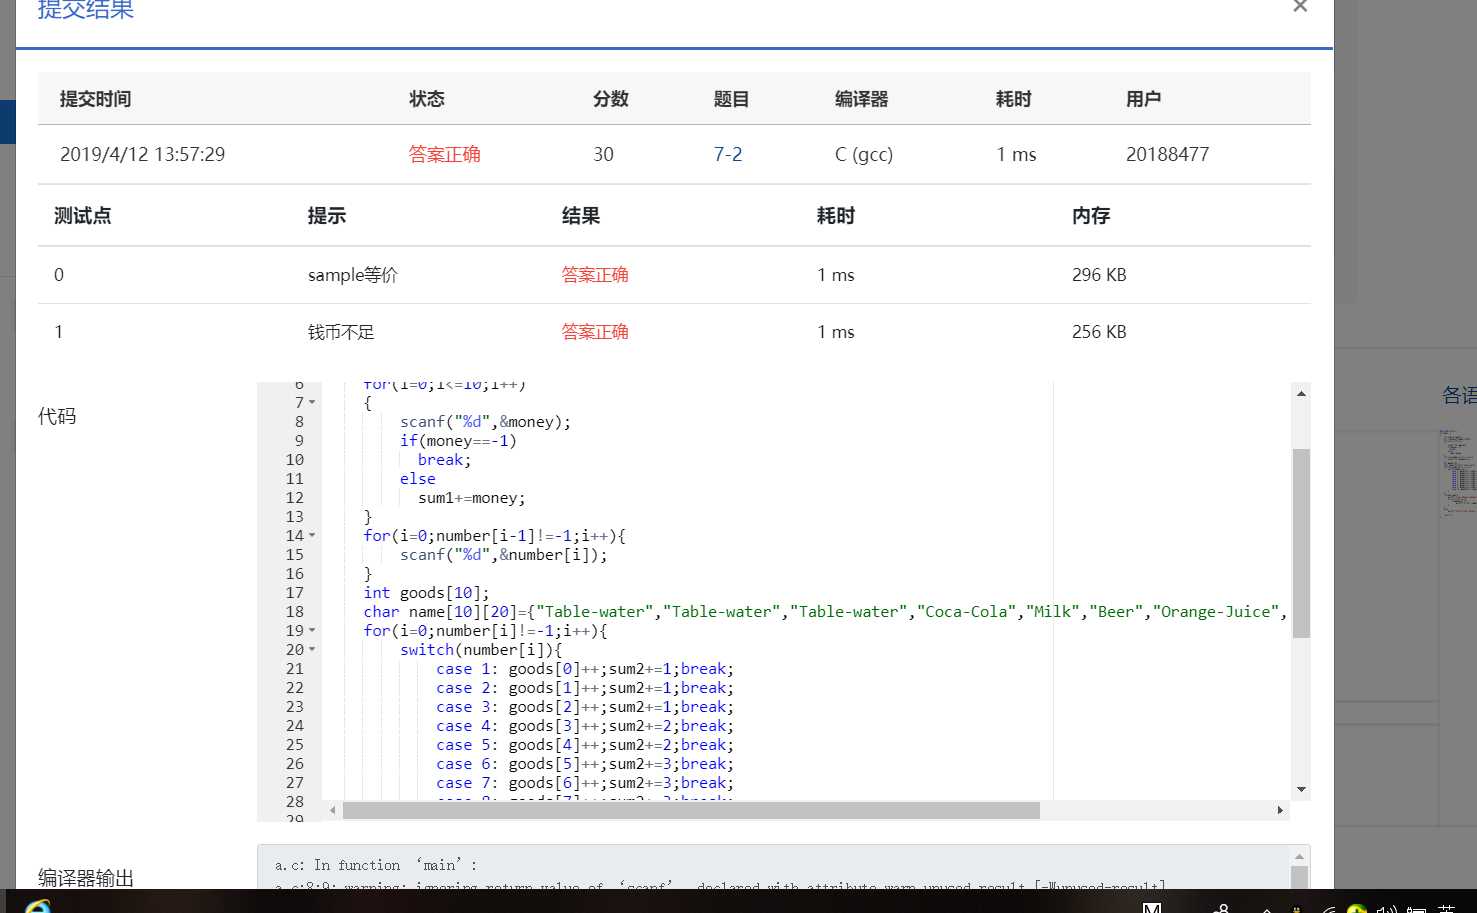1477x913 pixels.
Task: Click the code editor scroll-down arrow
Action: point(1301,789)
